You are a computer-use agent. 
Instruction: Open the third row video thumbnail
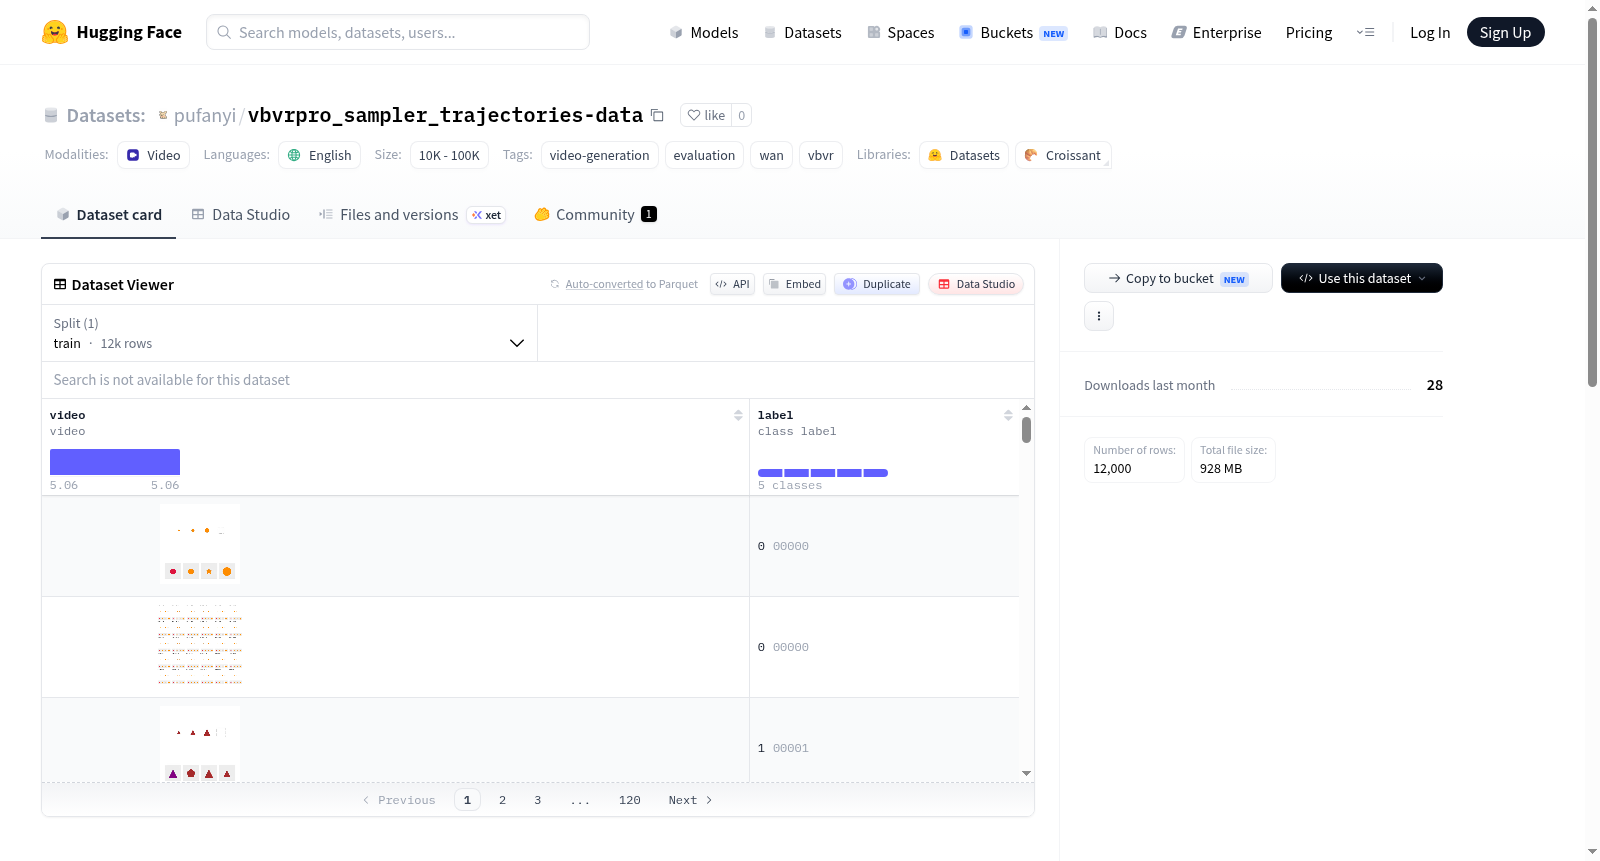click(x=200, y=743)
